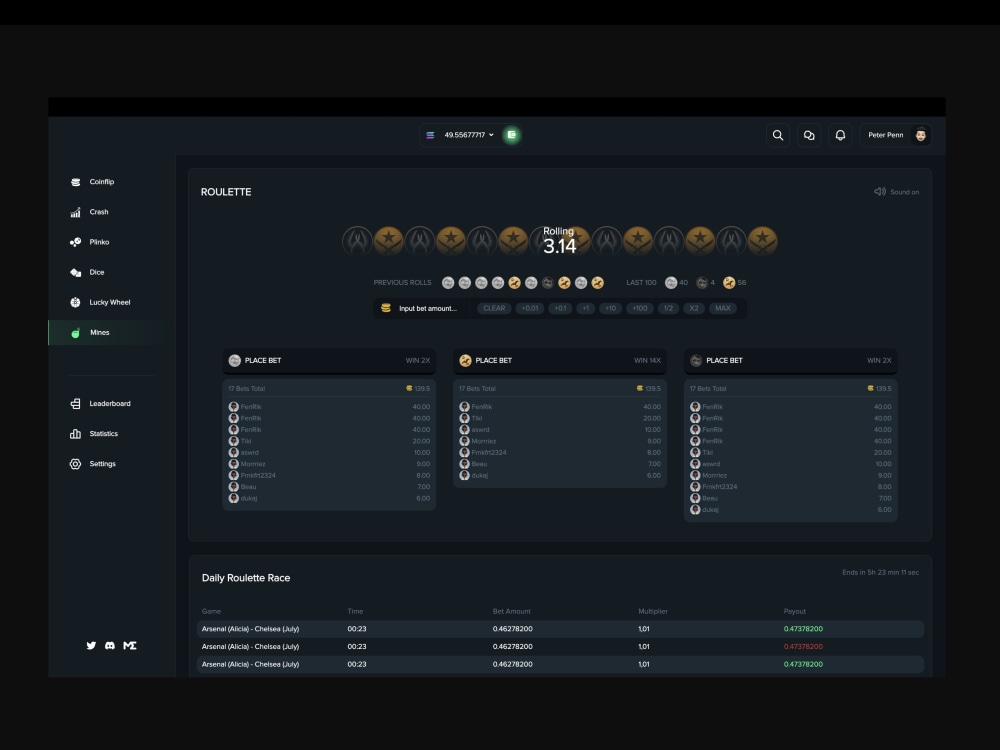This screenshot has height=750, width=1000.
Task: Set the bet to MAX
Action: pyautogui.click(x=723, y=309)
